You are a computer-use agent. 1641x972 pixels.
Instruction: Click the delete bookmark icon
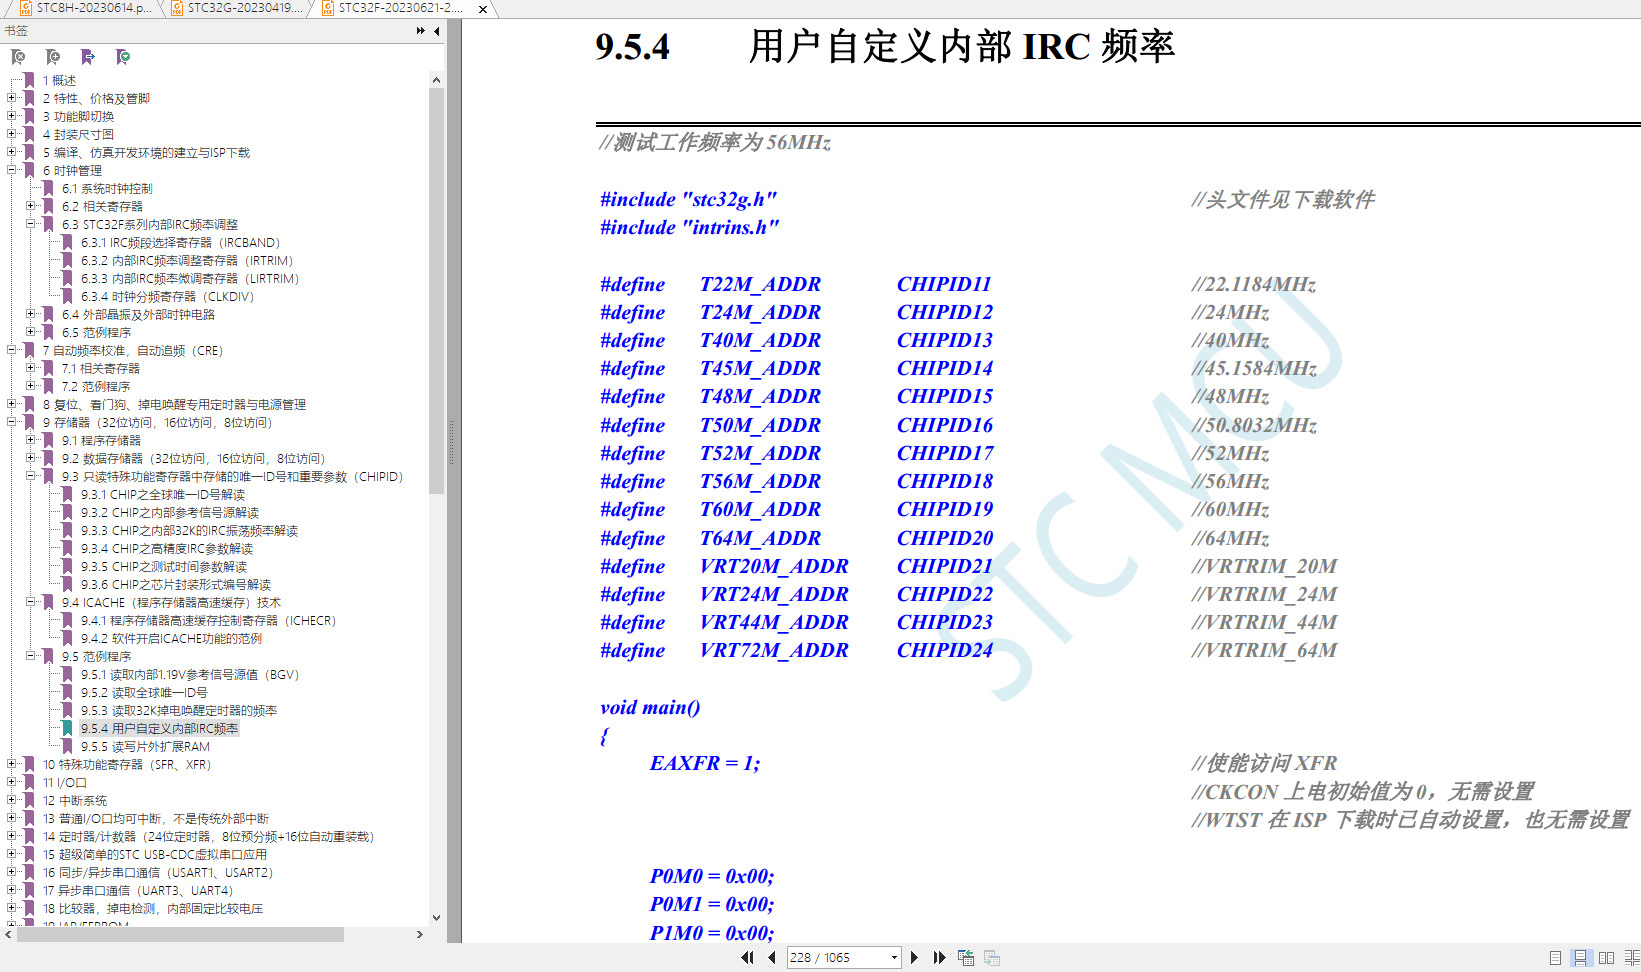18,57
